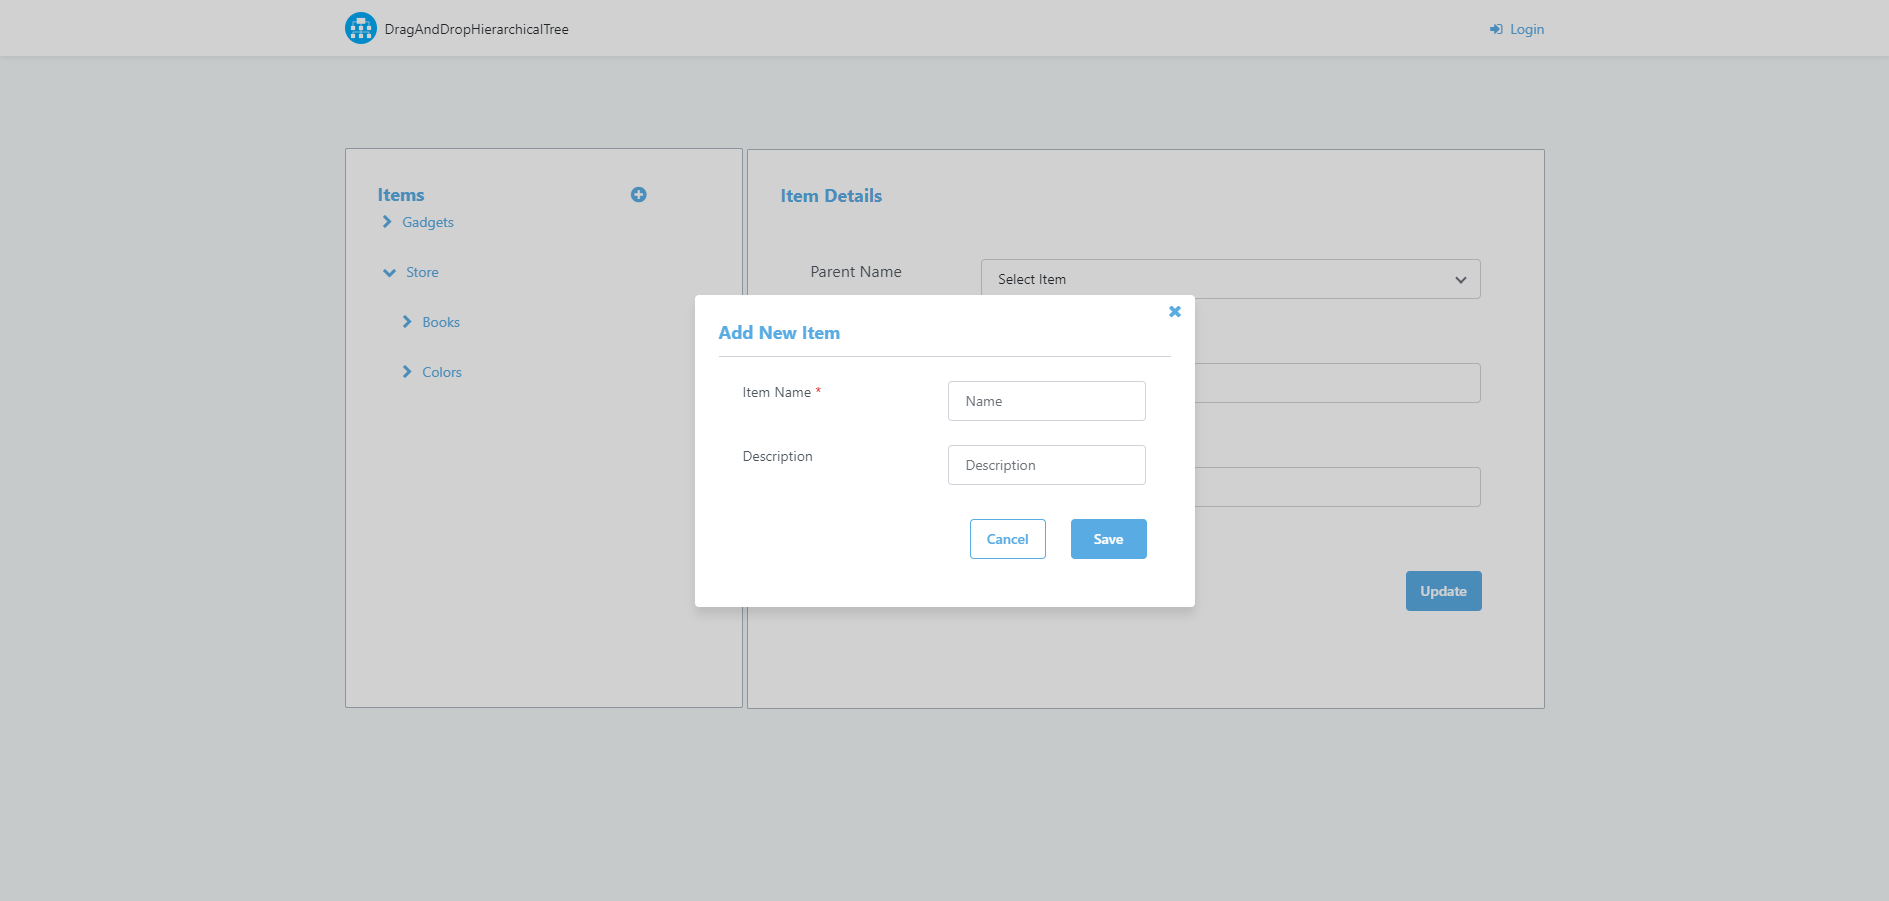
Task: Click the Update button
Action: [1443, 591]
